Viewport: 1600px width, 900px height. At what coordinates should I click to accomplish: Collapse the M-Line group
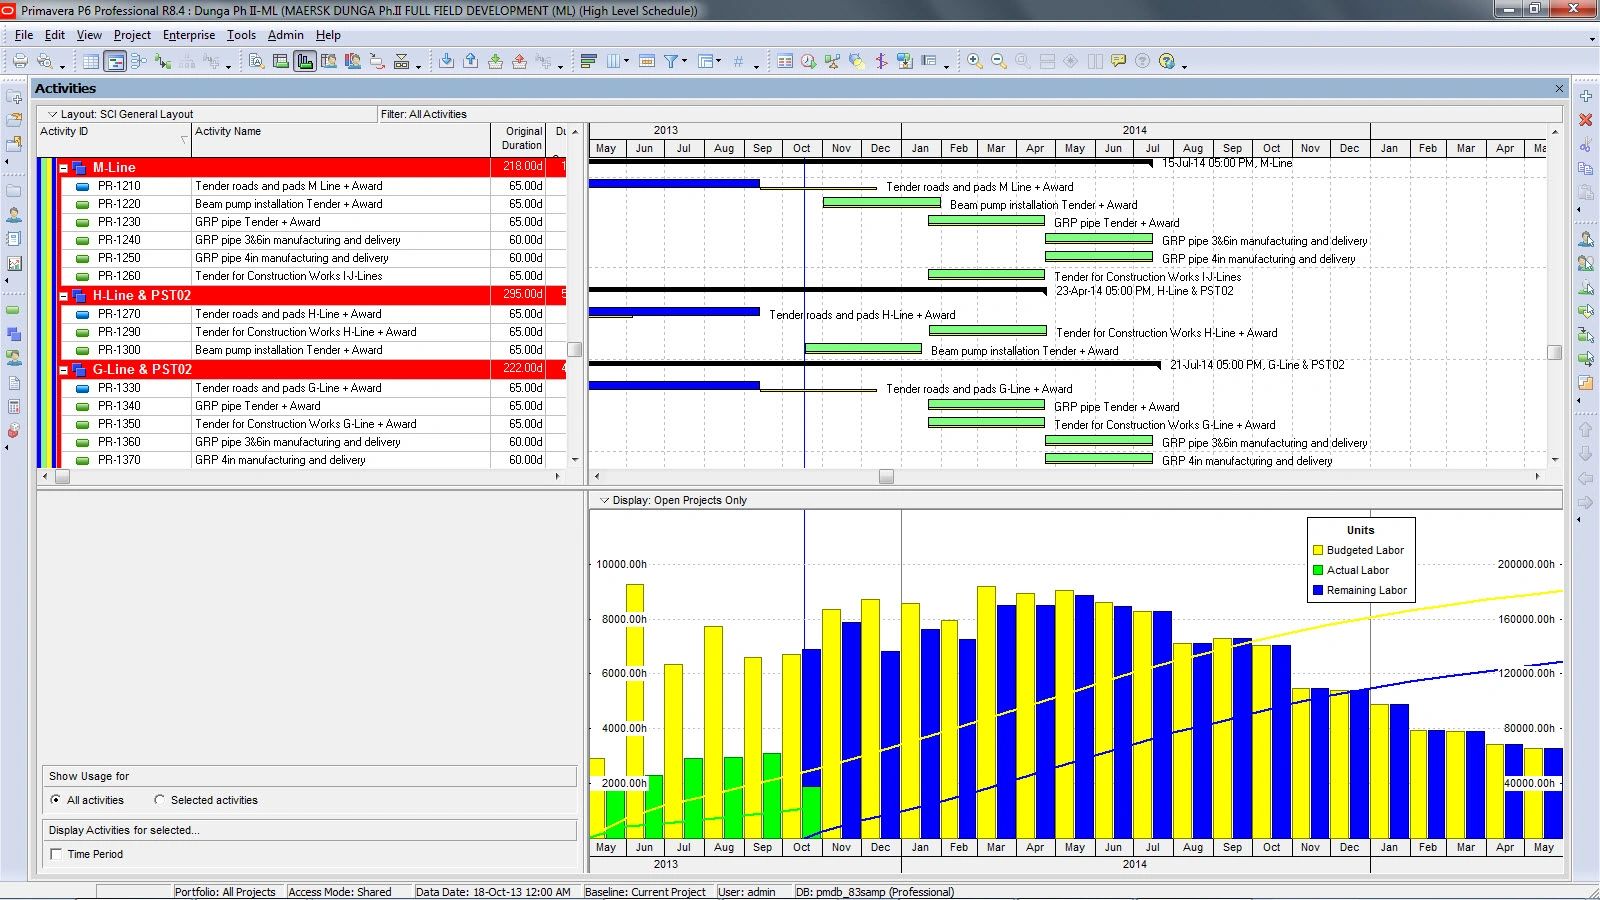[64, 168]
